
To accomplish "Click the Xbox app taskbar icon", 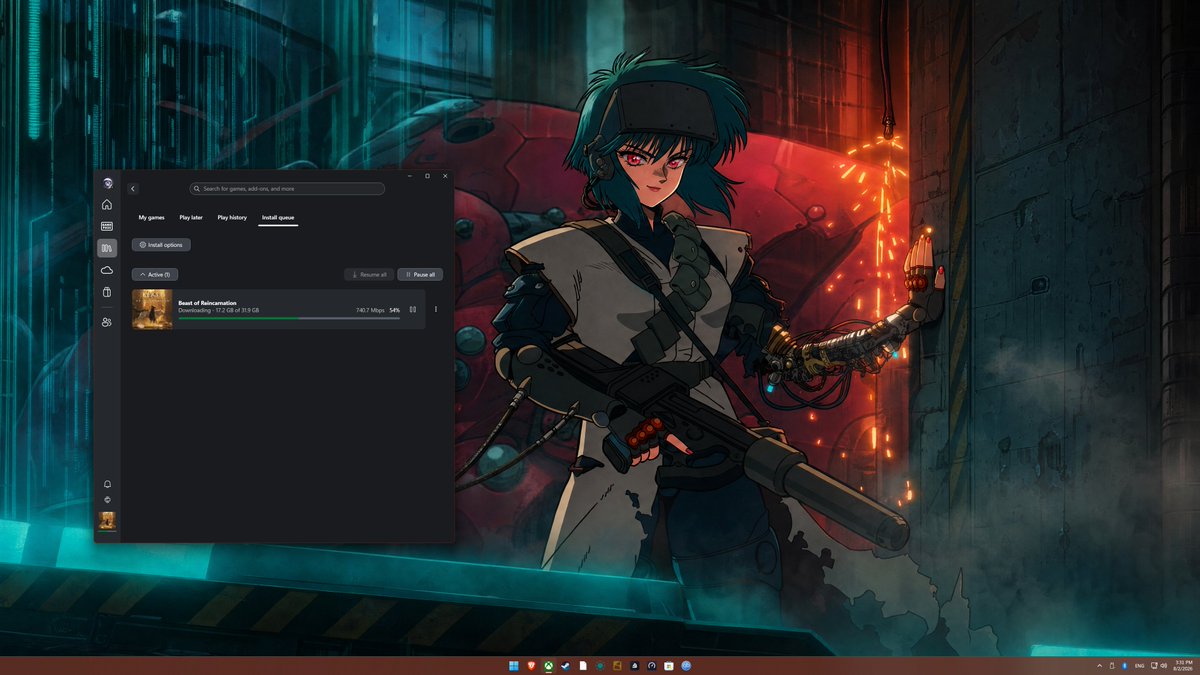I will (549, 666).
